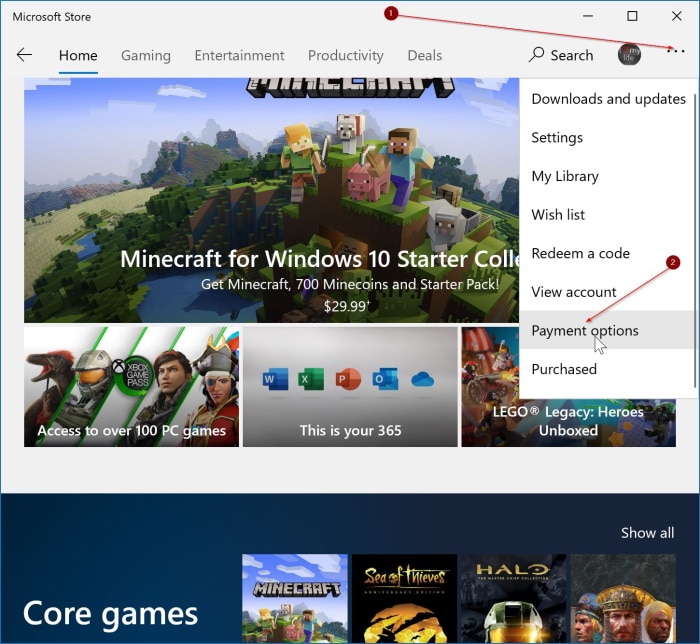
Task: Maximize the Microsoft Store window
Action: [x=632, y=16]
